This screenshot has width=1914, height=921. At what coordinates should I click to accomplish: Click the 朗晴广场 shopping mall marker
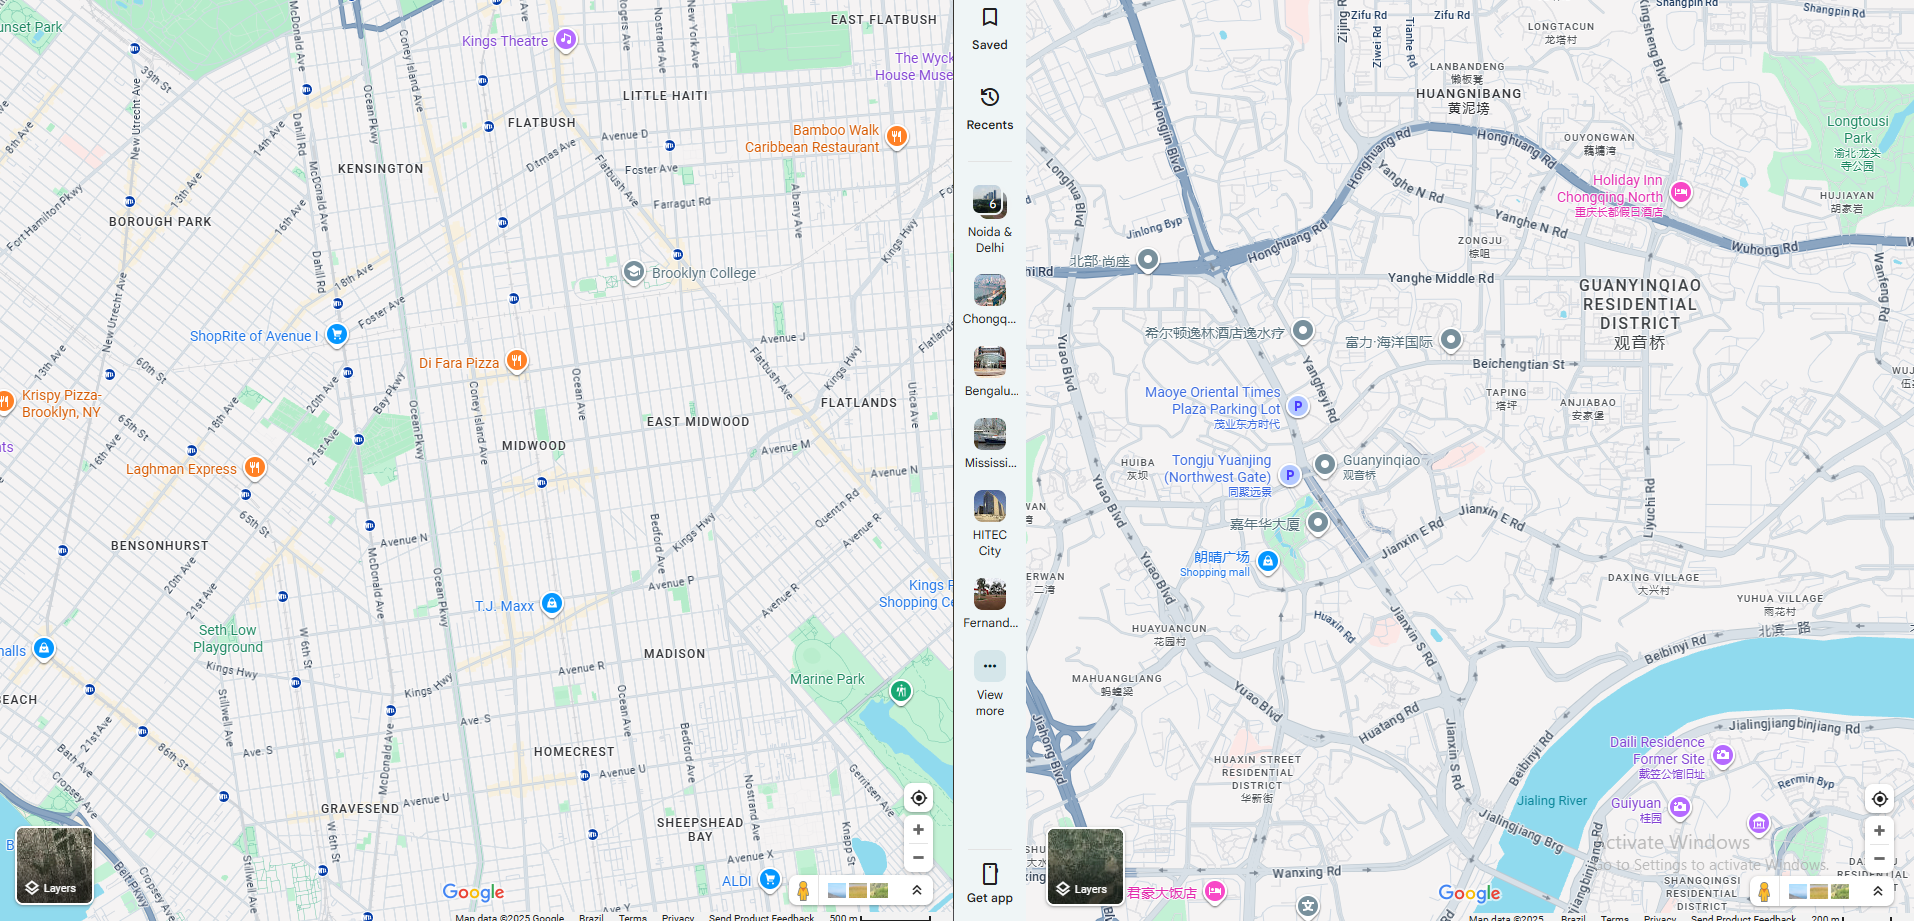(x=1268, y=561)
